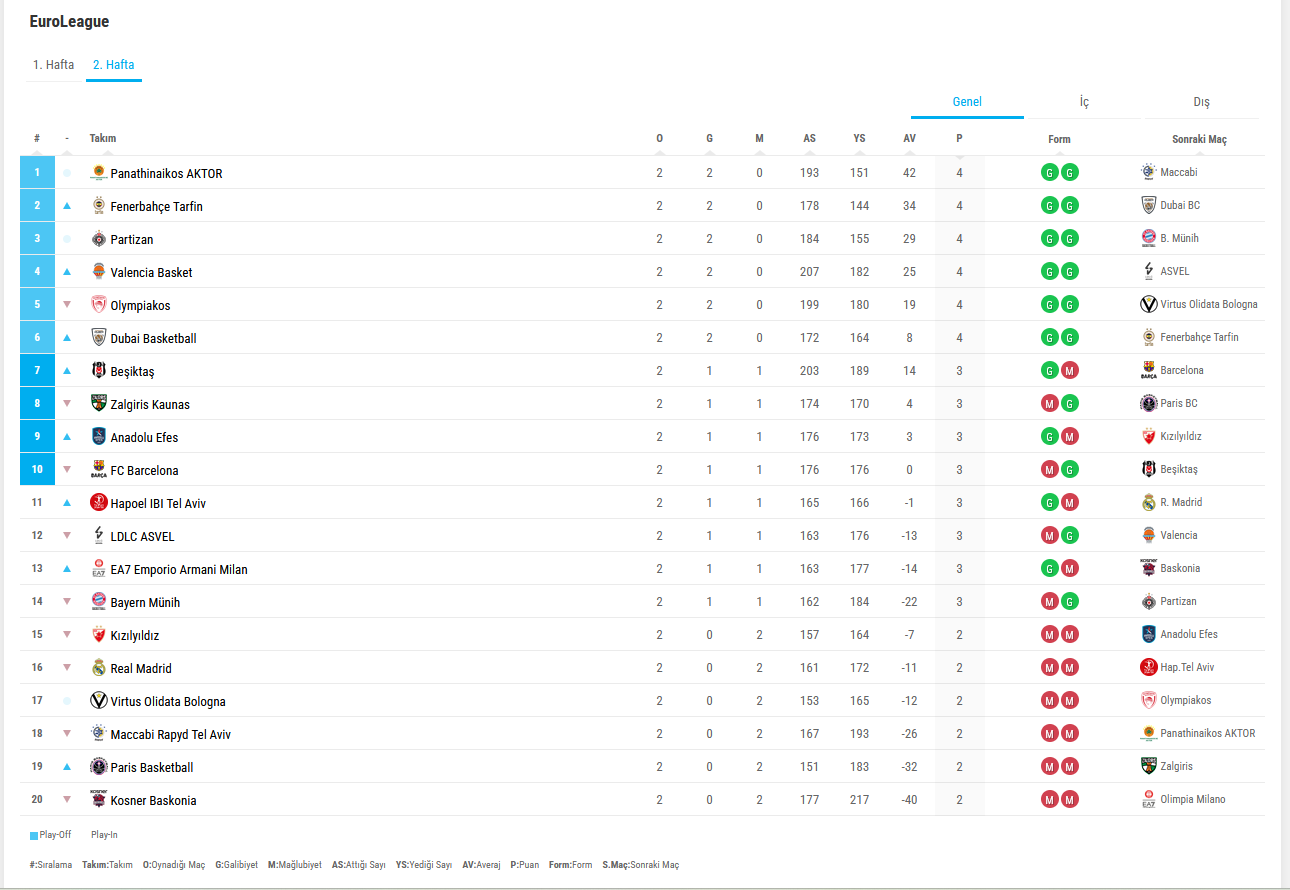Sort by the P points column header
1290x890 pixels.
coord(959,139)
